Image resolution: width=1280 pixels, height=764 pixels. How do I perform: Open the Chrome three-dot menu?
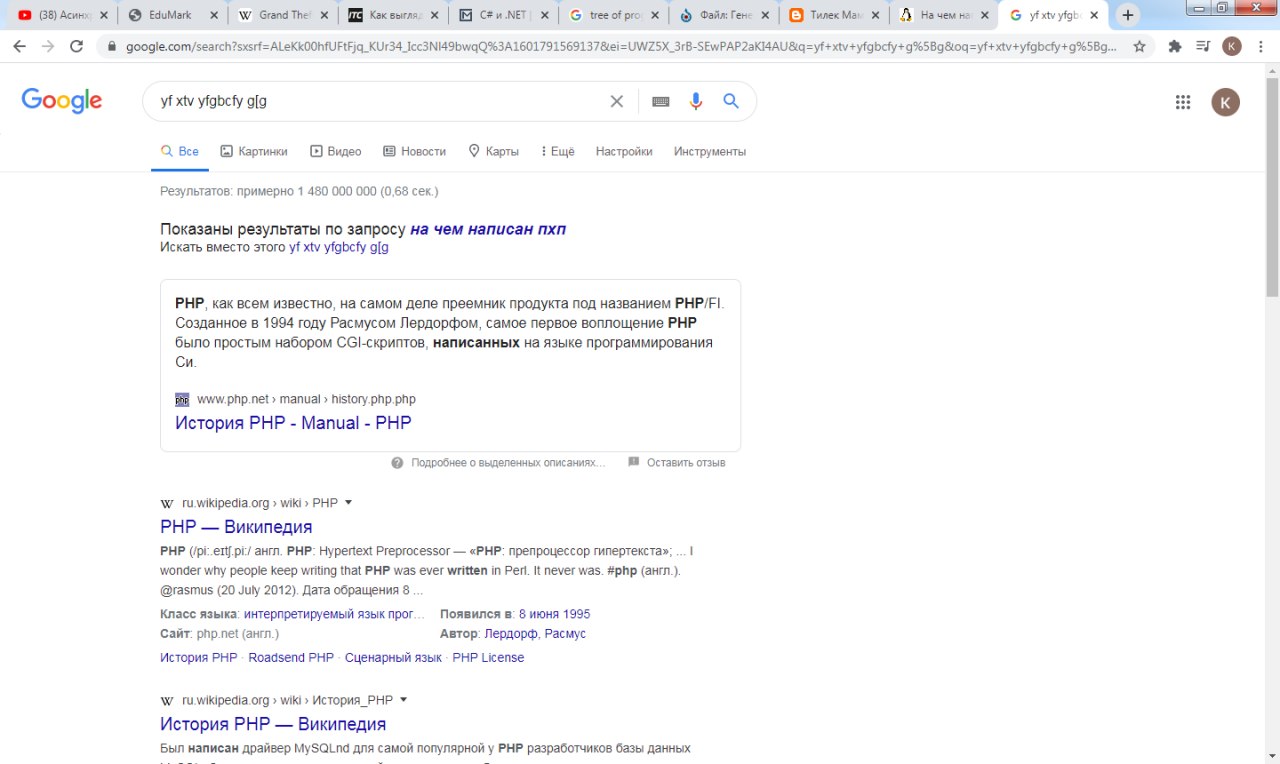point(1260,46)
